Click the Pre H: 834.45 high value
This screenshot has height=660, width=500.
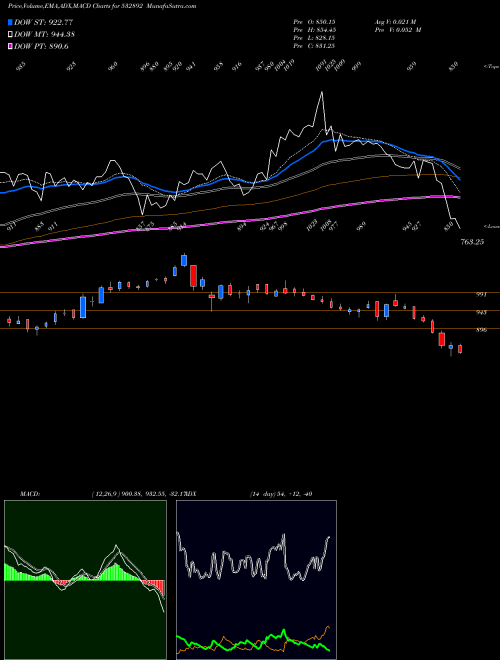coord(314,30)
